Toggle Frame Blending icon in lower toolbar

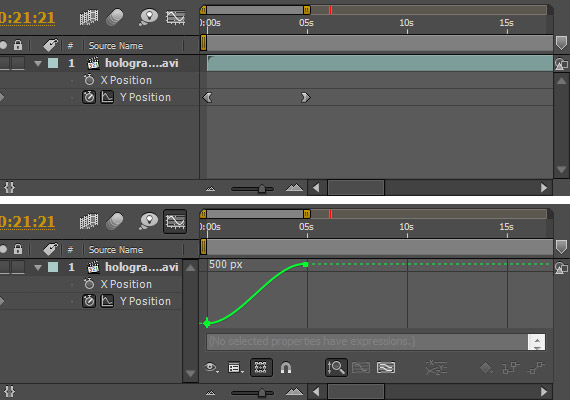tap(89, 221)
